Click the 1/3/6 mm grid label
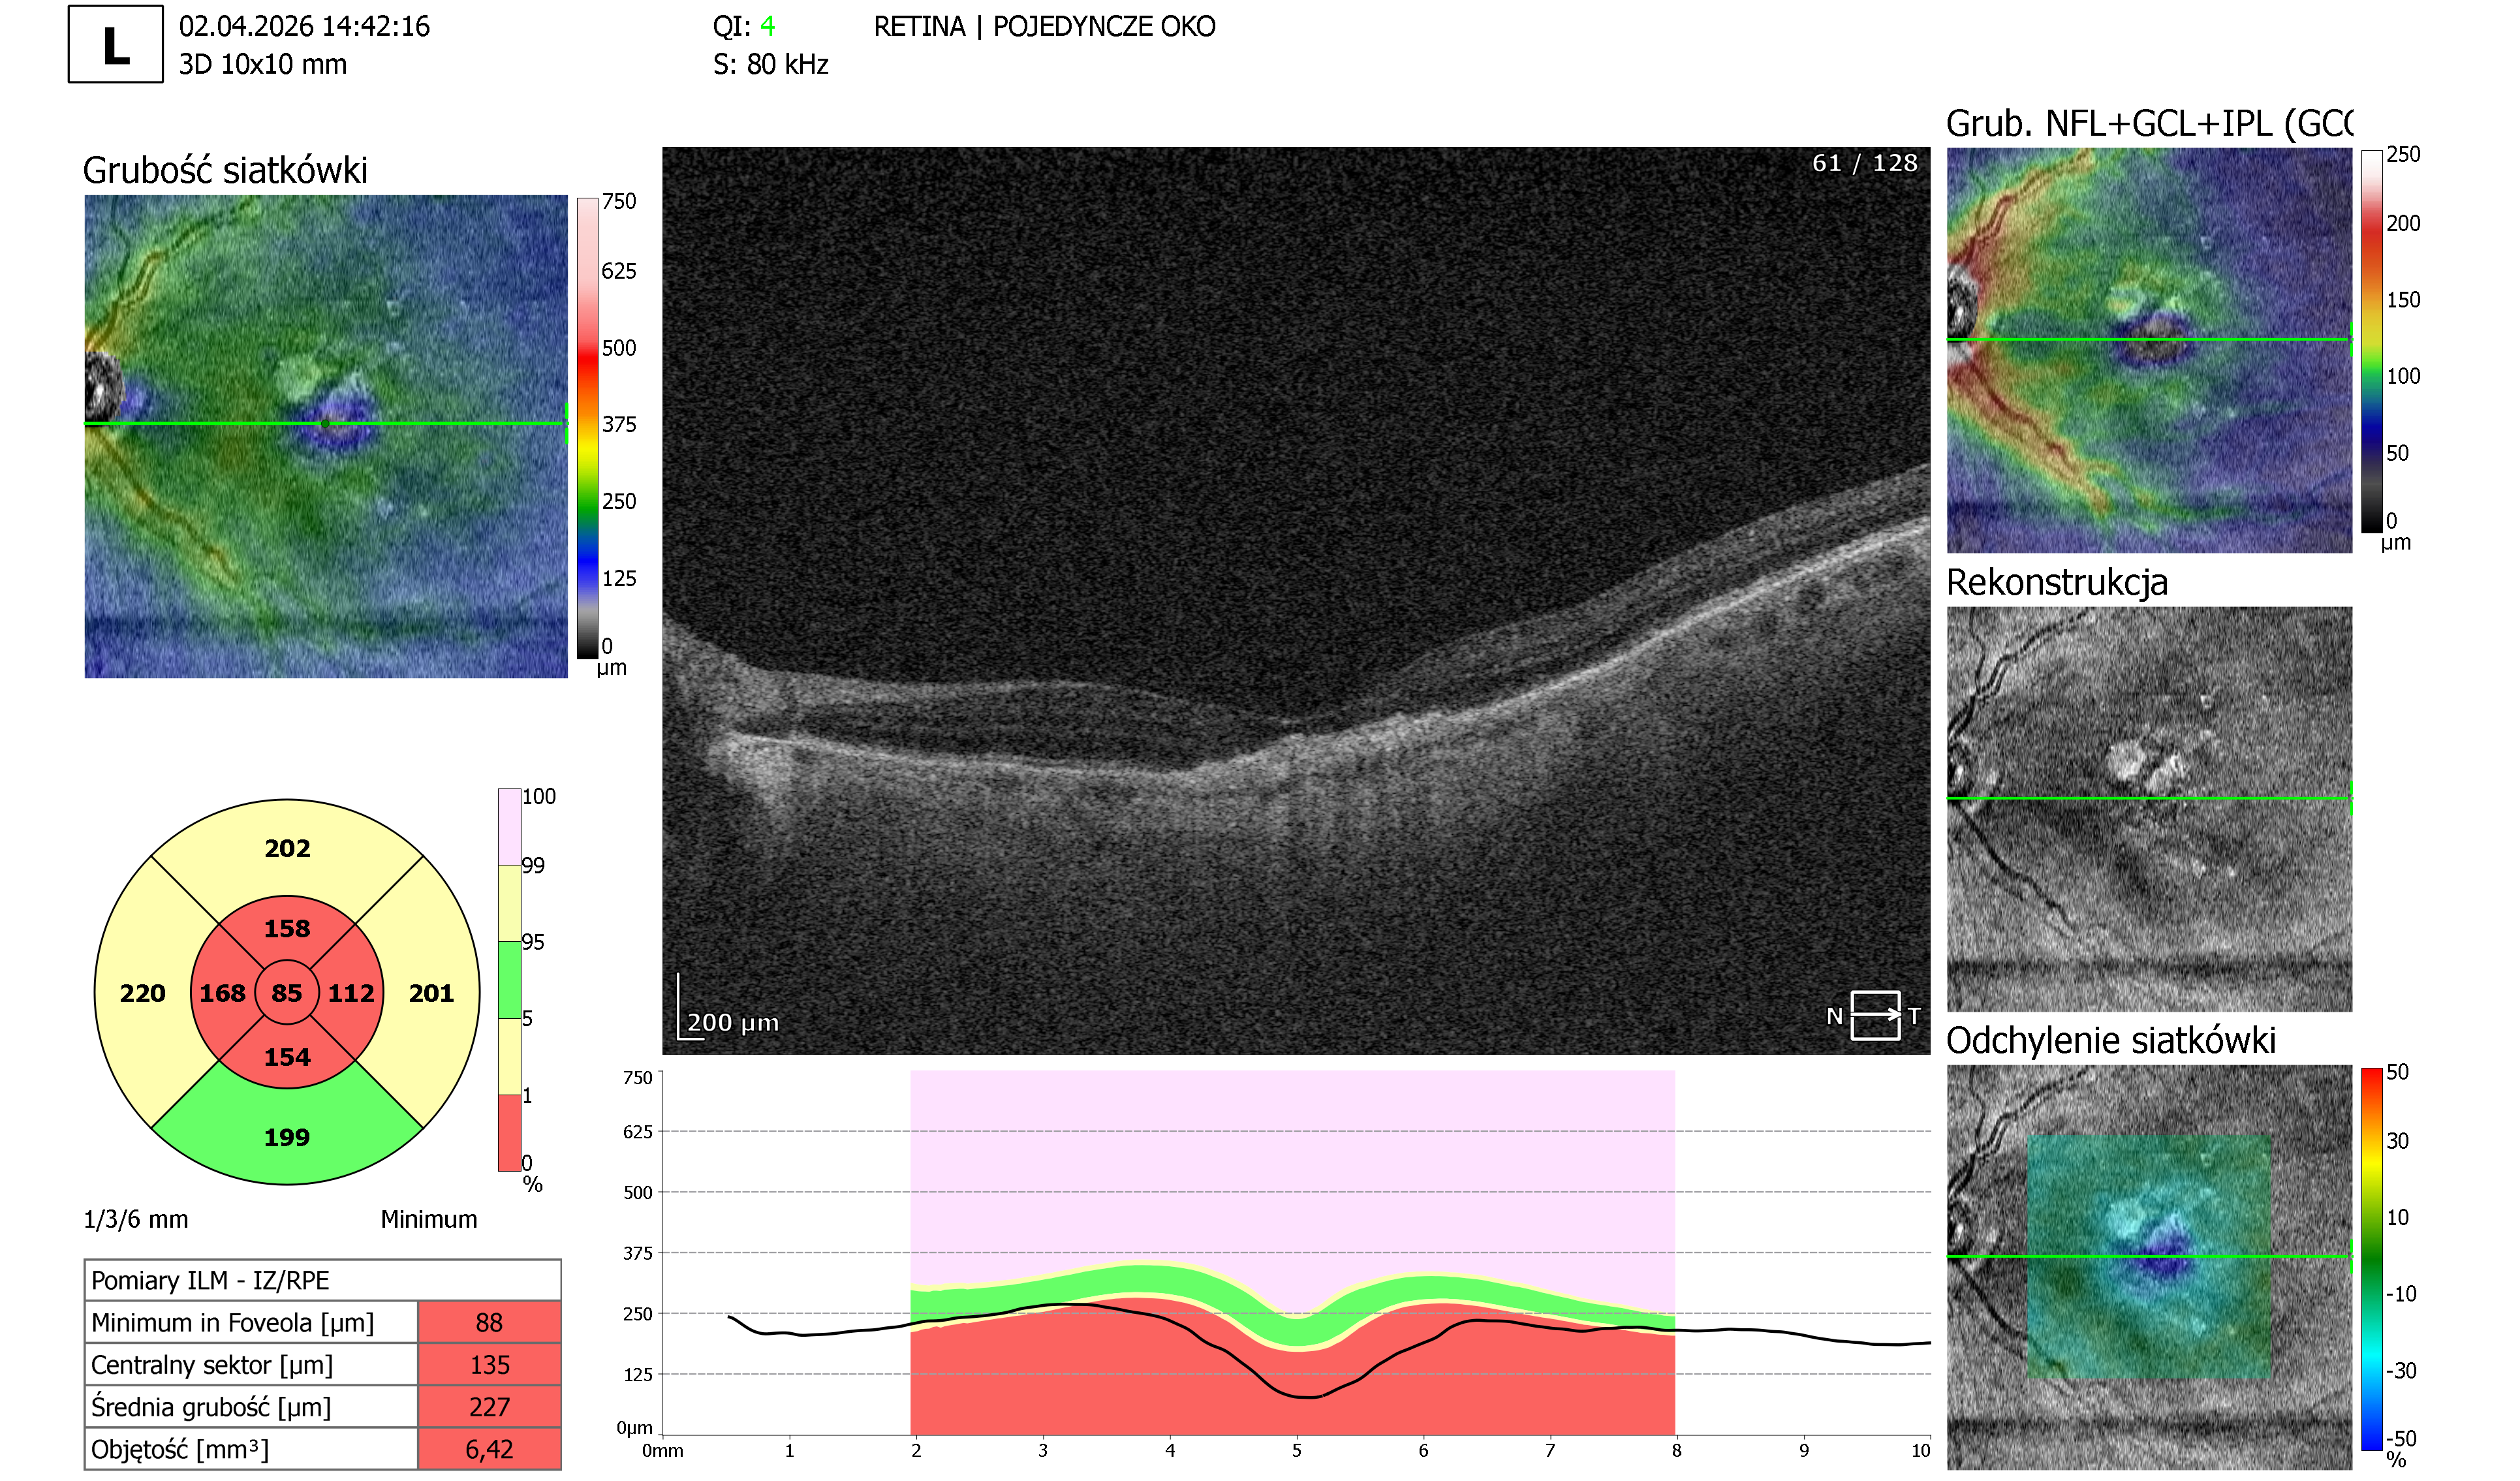Image resolution: width=2520 pixels, height=1481 pixels. pyautogui.click(x=135, y=1219)
